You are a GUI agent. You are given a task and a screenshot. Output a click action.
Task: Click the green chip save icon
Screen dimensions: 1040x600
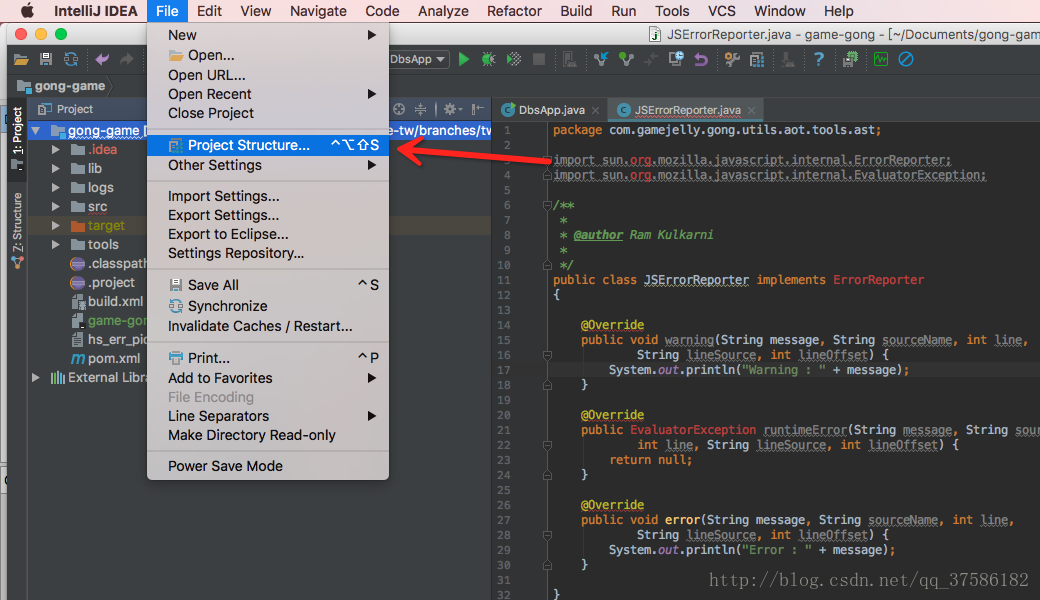pyautogui.click(x=850, y=60)
